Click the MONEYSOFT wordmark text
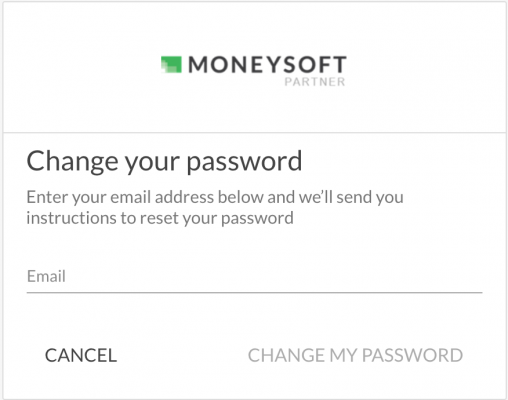 [x=267, y=65]
